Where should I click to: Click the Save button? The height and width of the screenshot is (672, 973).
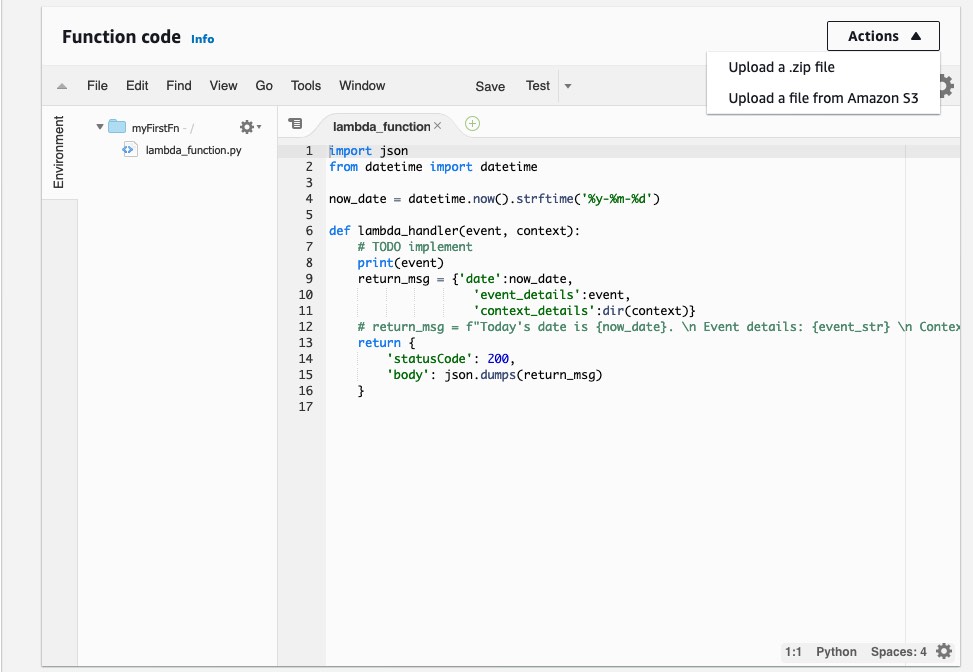click(489, 86)
